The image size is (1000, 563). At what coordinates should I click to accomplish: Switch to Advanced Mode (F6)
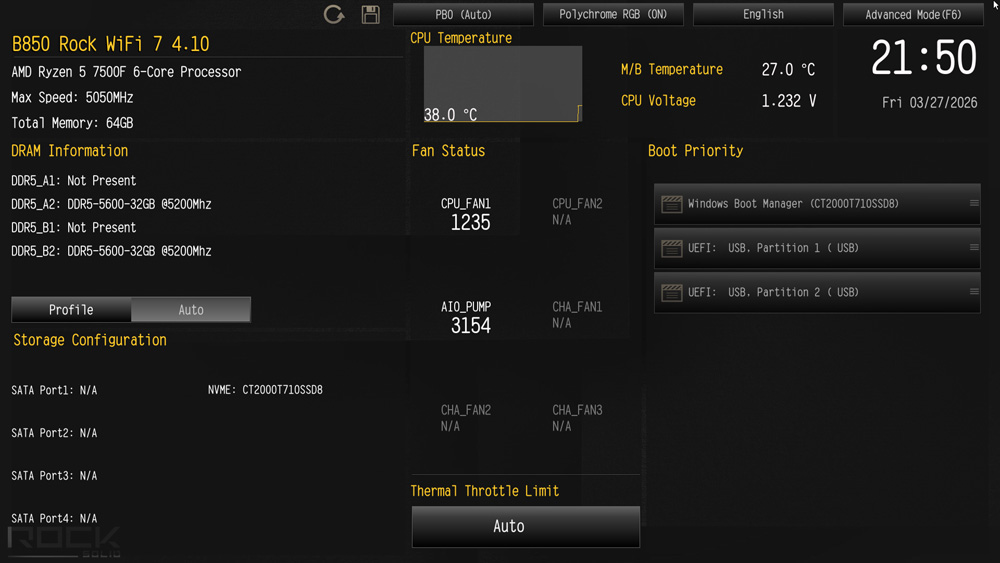913,15
